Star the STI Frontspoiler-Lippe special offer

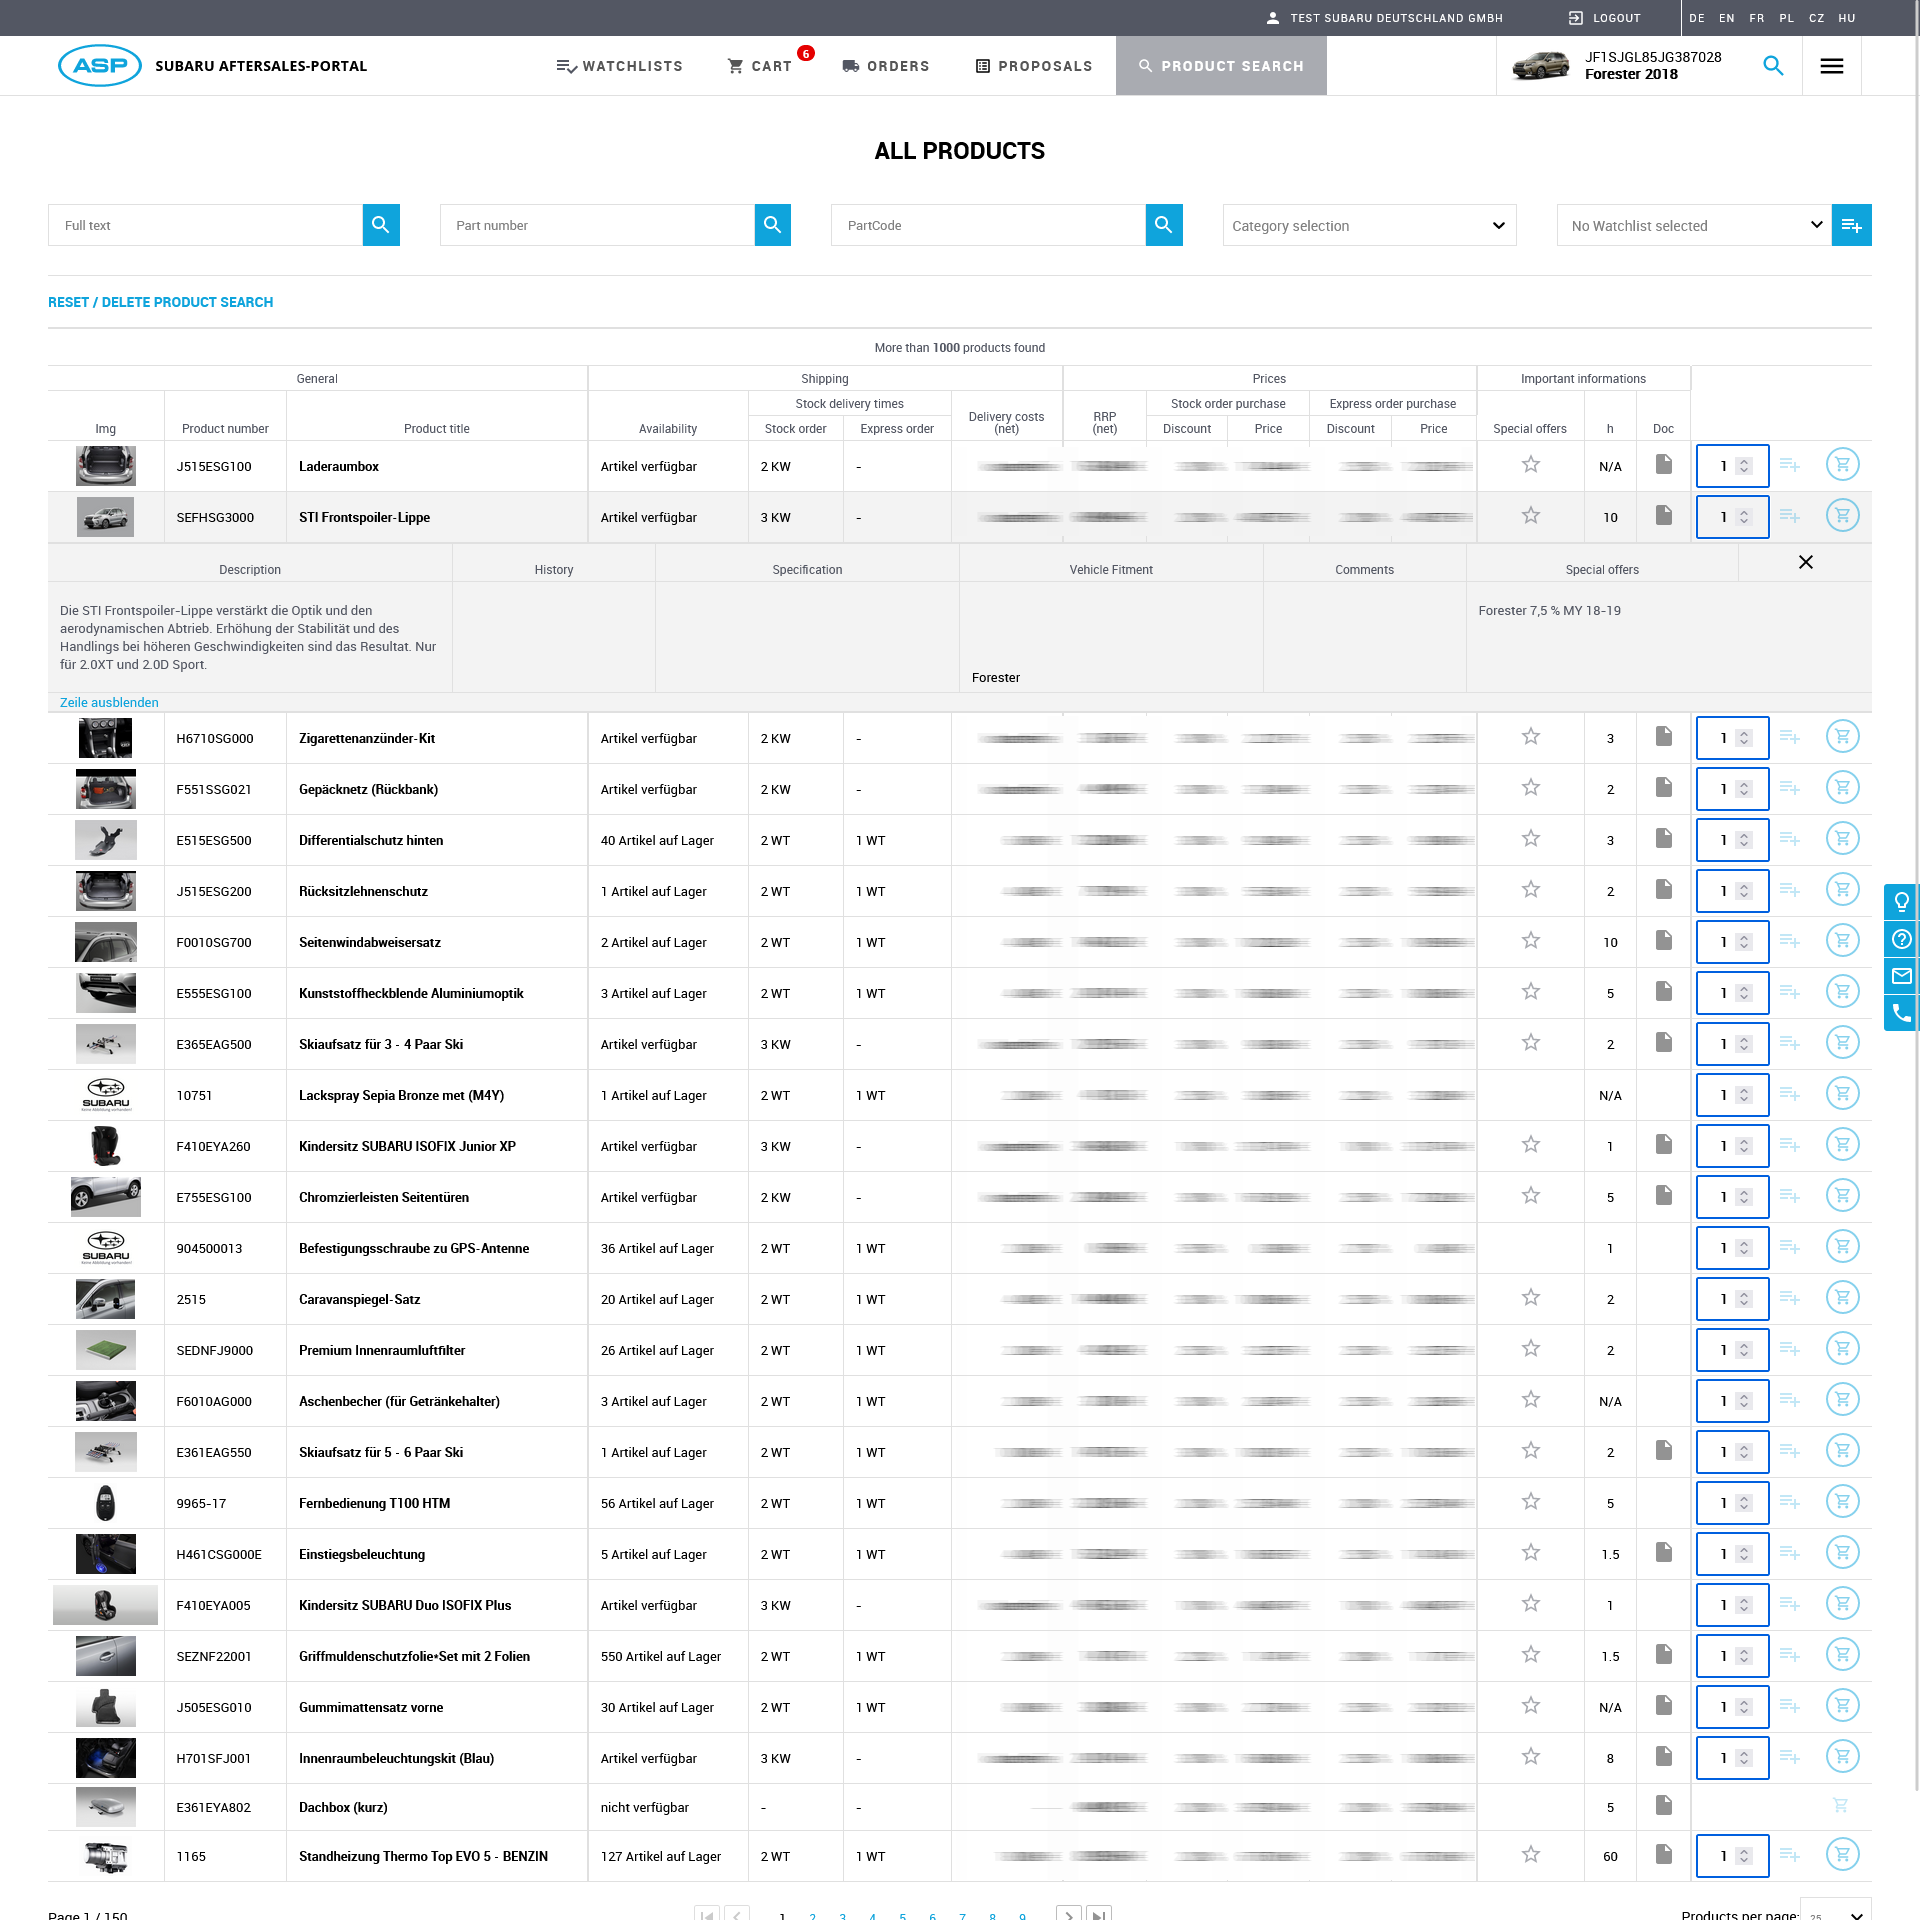pyautogui.click(x=1530, y=516)
